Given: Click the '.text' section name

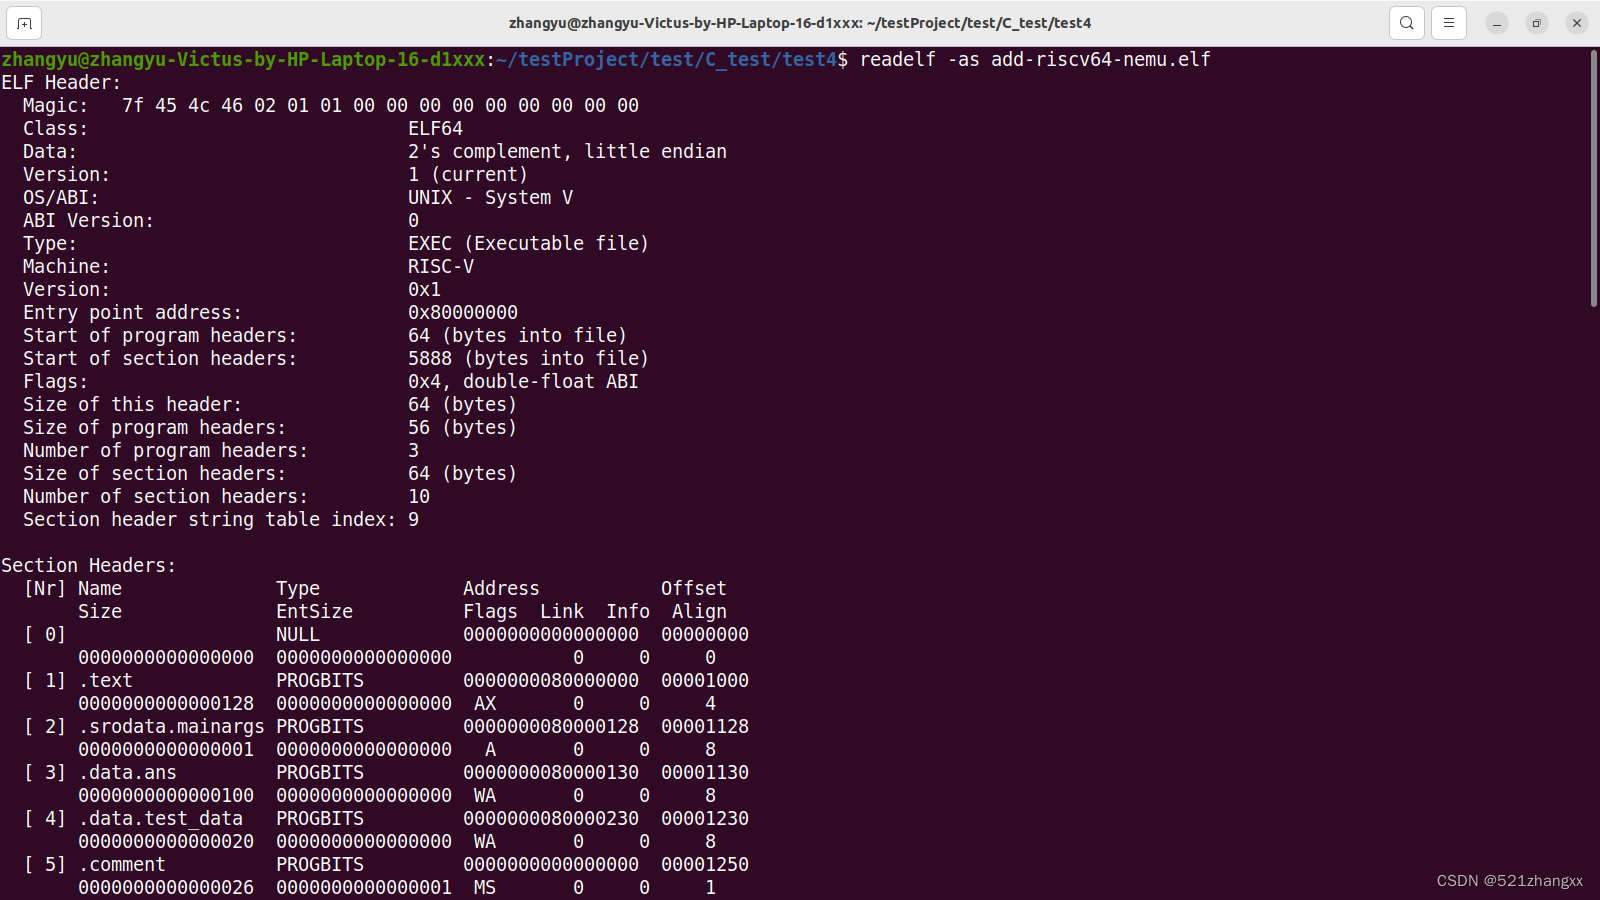Looking at the screenshot, I should (x=105, y=680).
